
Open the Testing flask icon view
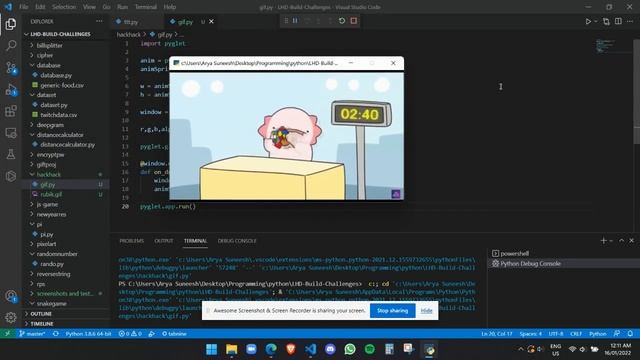[x=11, y=154]
